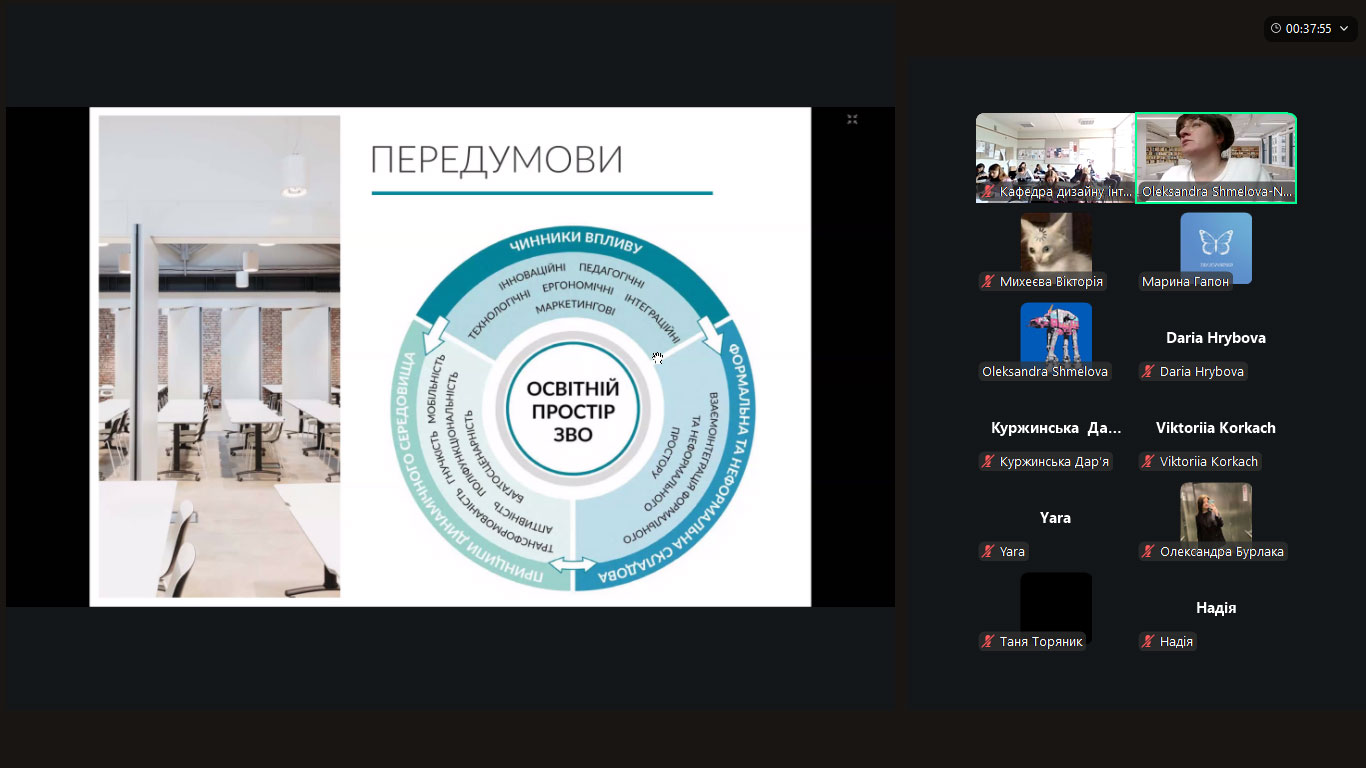1366x768 pixels.
Task: Click the AT-AT walker avatar of Oleksandra Shmelova
Action: [x=1056, y=332]
